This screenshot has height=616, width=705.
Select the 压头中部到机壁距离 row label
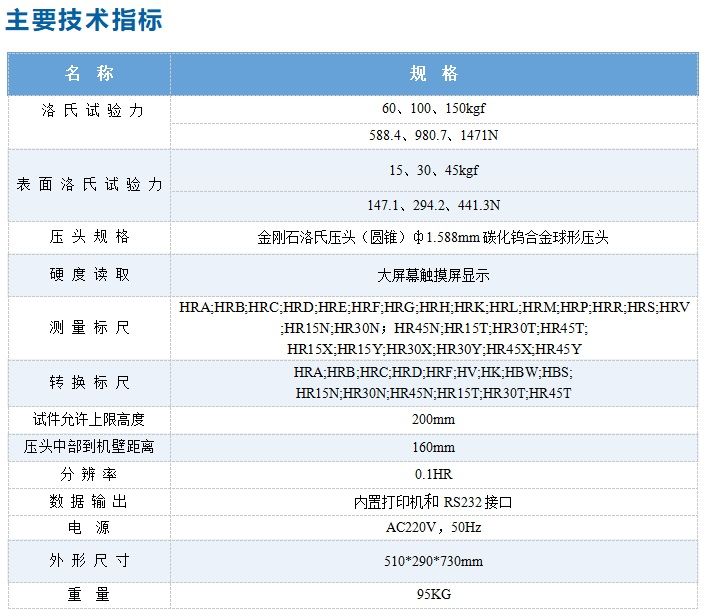[x=89, y=447]
